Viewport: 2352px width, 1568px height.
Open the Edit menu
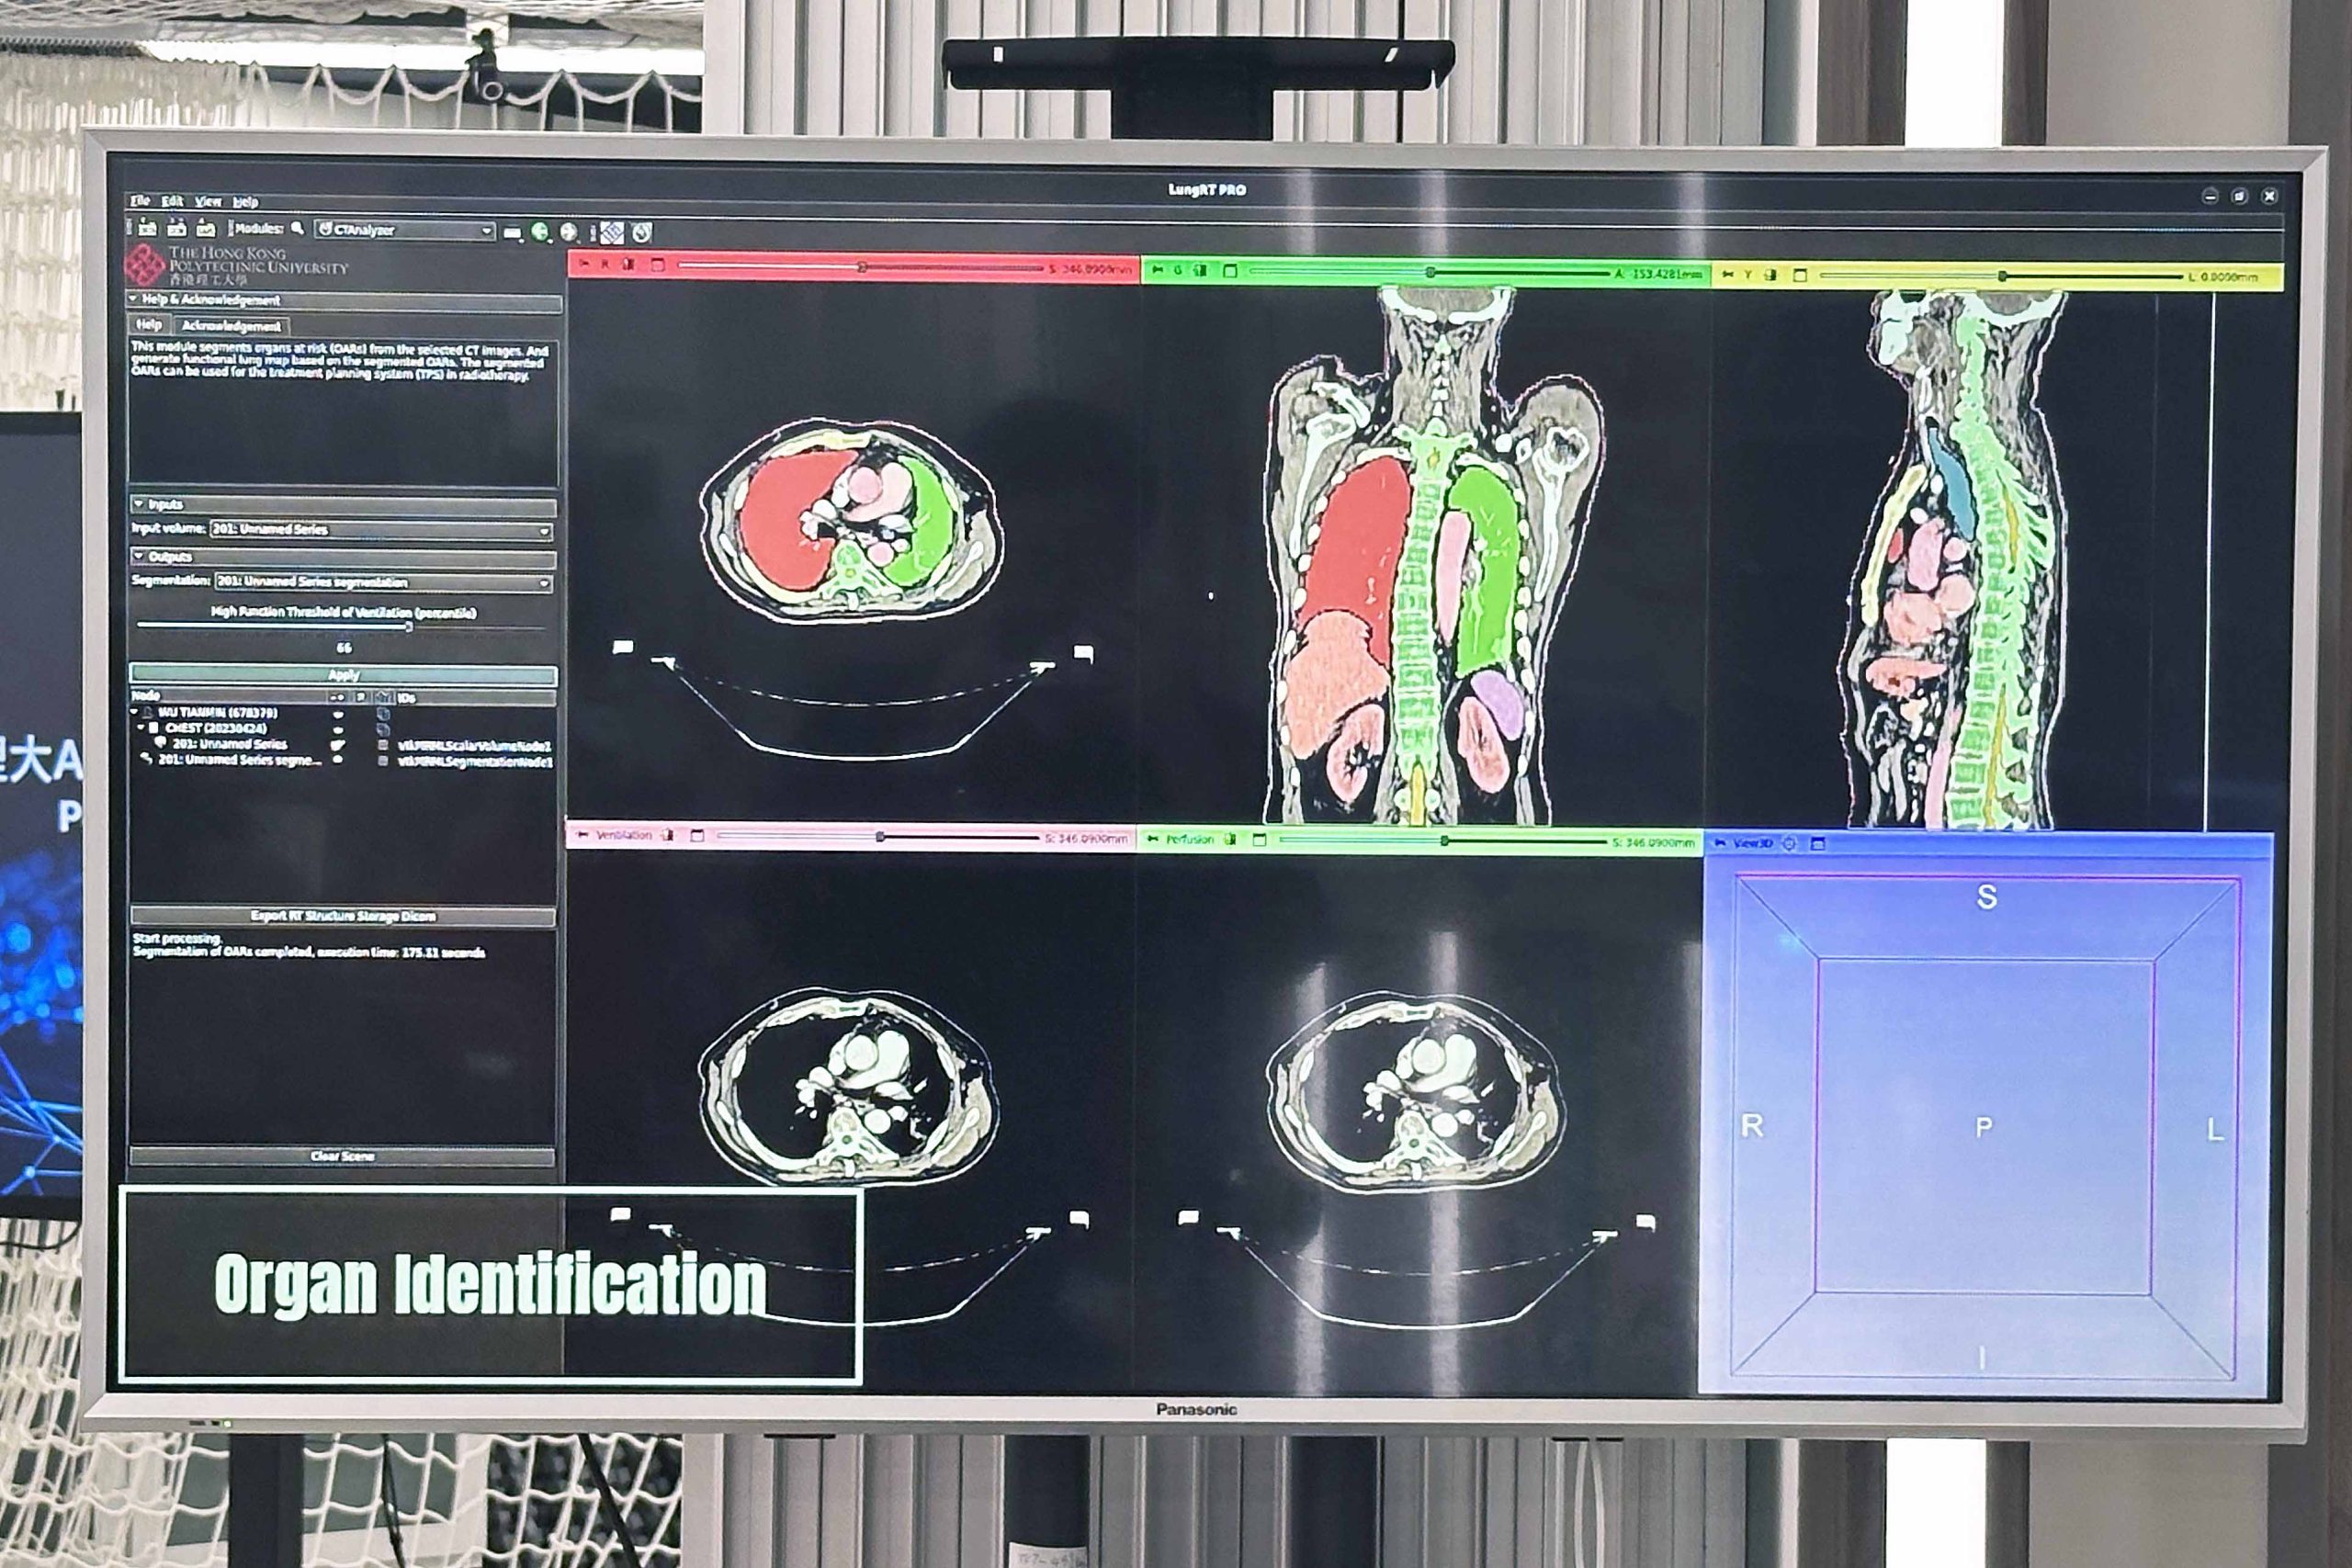172,202
